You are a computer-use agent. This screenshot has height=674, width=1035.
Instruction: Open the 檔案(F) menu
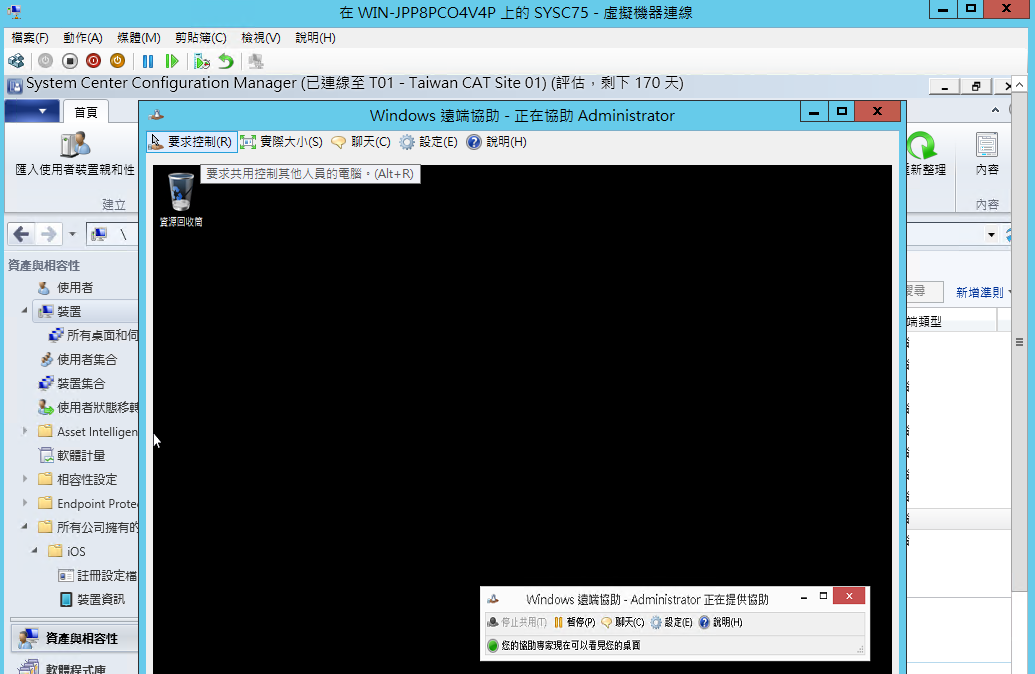pyautogui.click(x=30, y=38)
